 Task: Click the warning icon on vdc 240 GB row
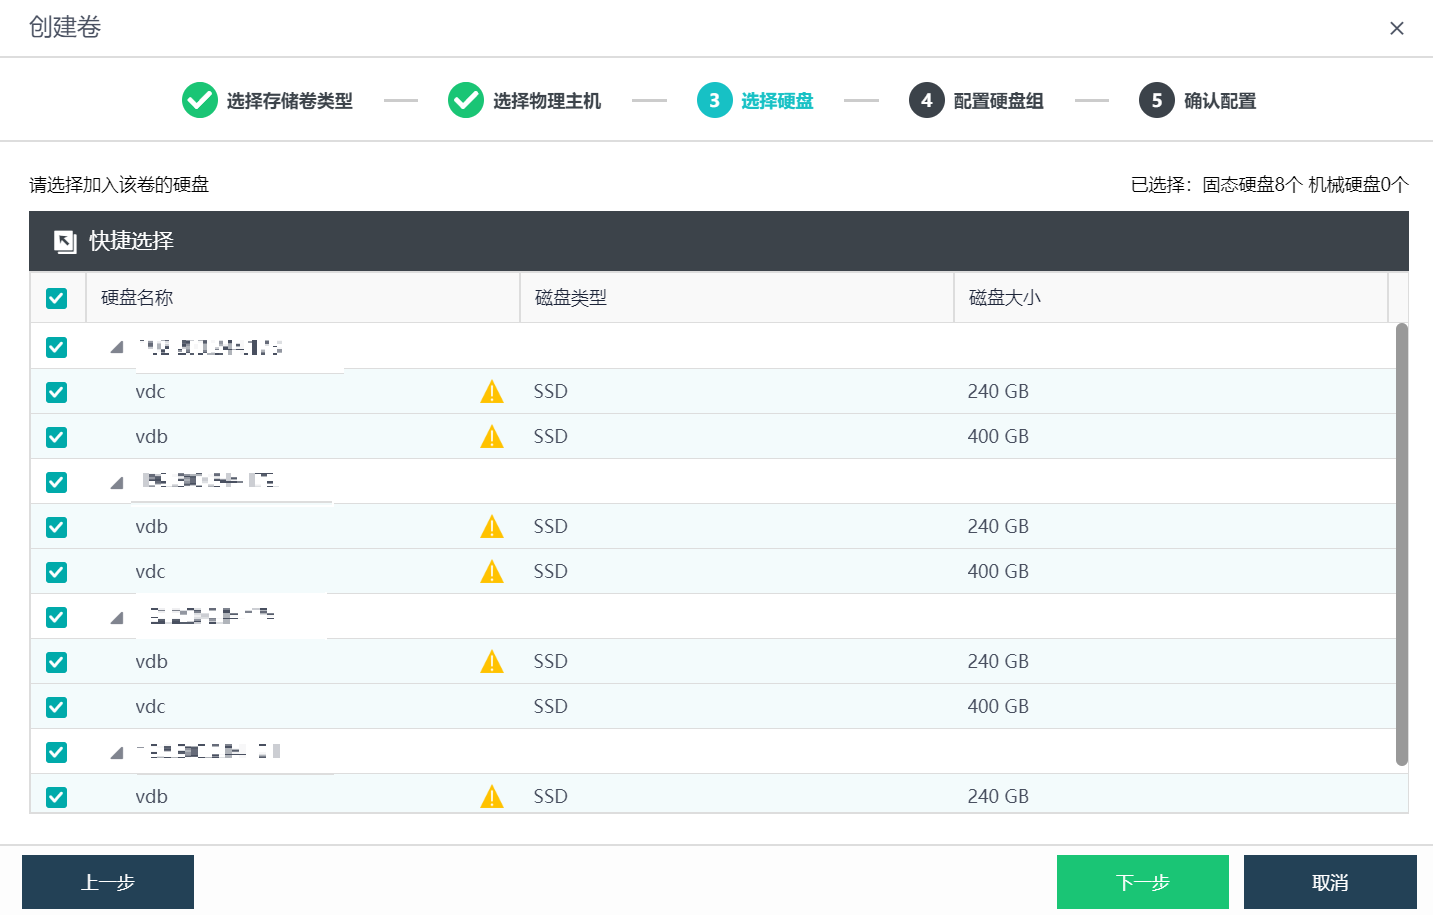click(492, 392)
